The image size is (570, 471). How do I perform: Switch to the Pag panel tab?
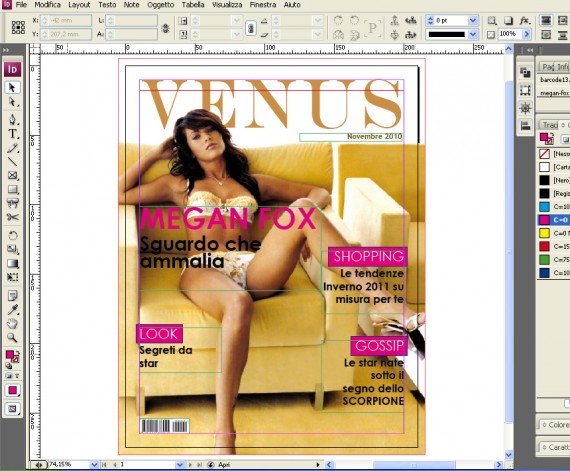pyautogui.click(x=548, y=67)
